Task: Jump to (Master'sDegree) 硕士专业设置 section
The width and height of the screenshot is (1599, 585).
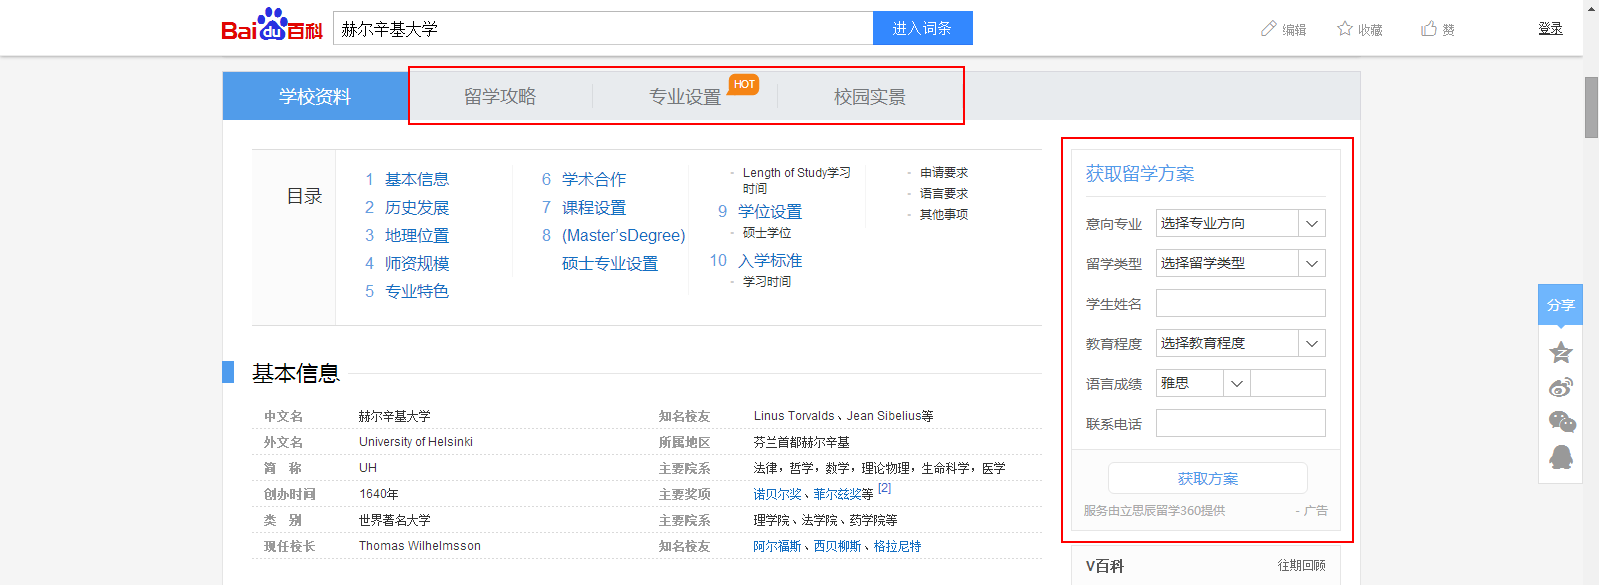Action: coord(624,249)
